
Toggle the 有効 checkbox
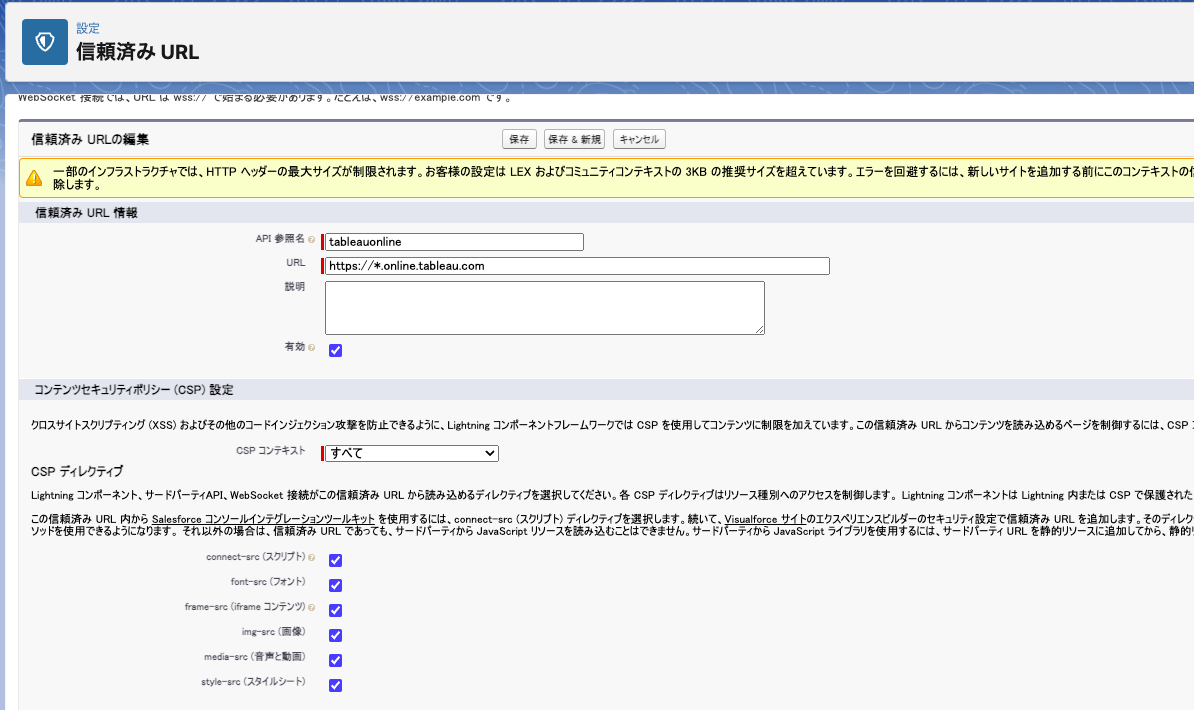[x=335, y=350]
